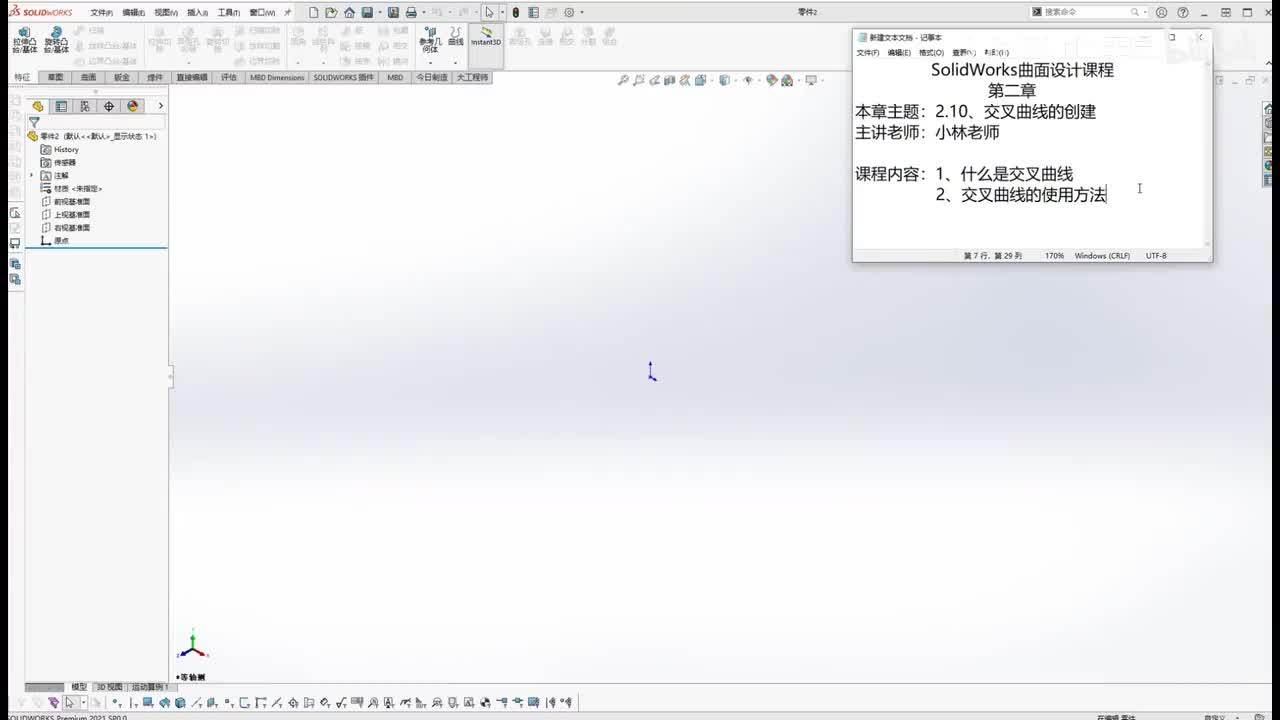
Task: Click the View Settings monitor icon
Action: 811,80
